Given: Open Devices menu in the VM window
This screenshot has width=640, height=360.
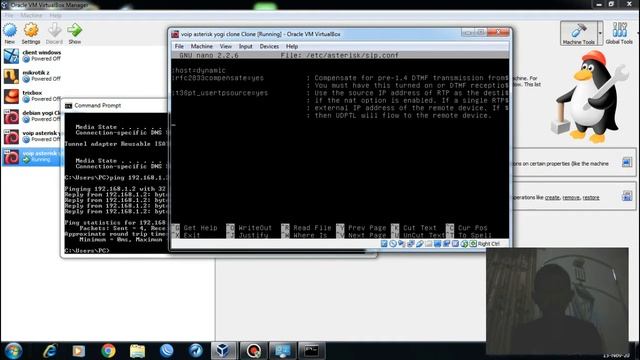Looking at the screenshot, I should coord(269,47).
